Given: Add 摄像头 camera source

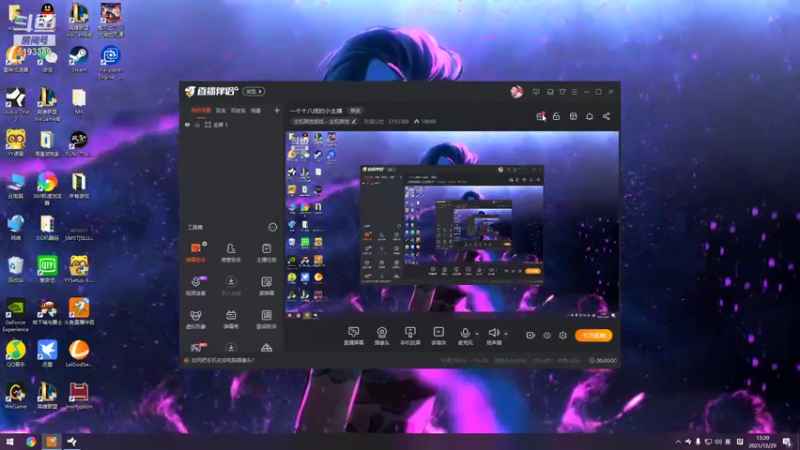Looking at the screenshot, I should (382, 336).
